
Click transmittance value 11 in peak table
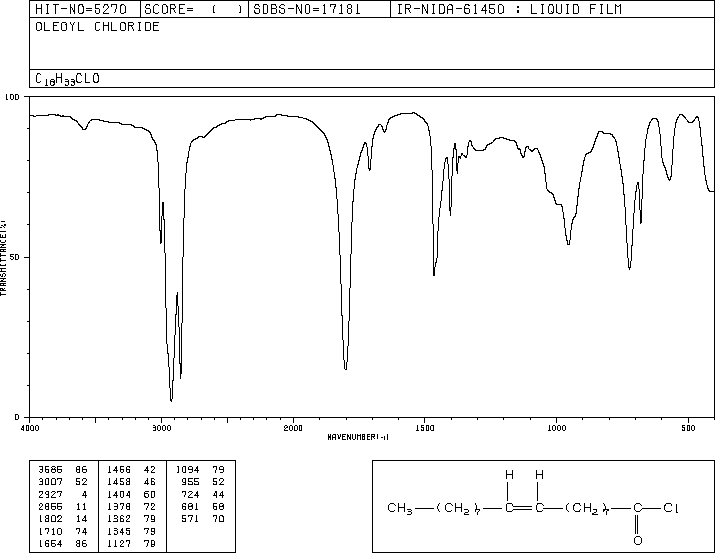82,506
